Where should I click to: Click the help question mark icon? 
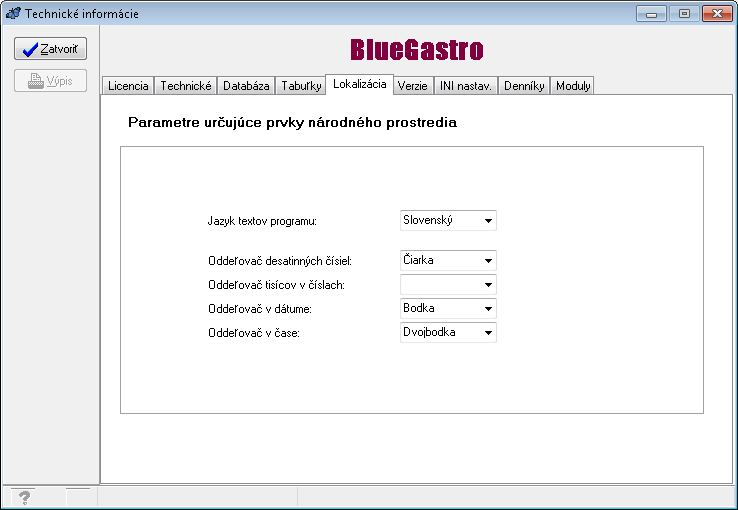tap(24, 497)
